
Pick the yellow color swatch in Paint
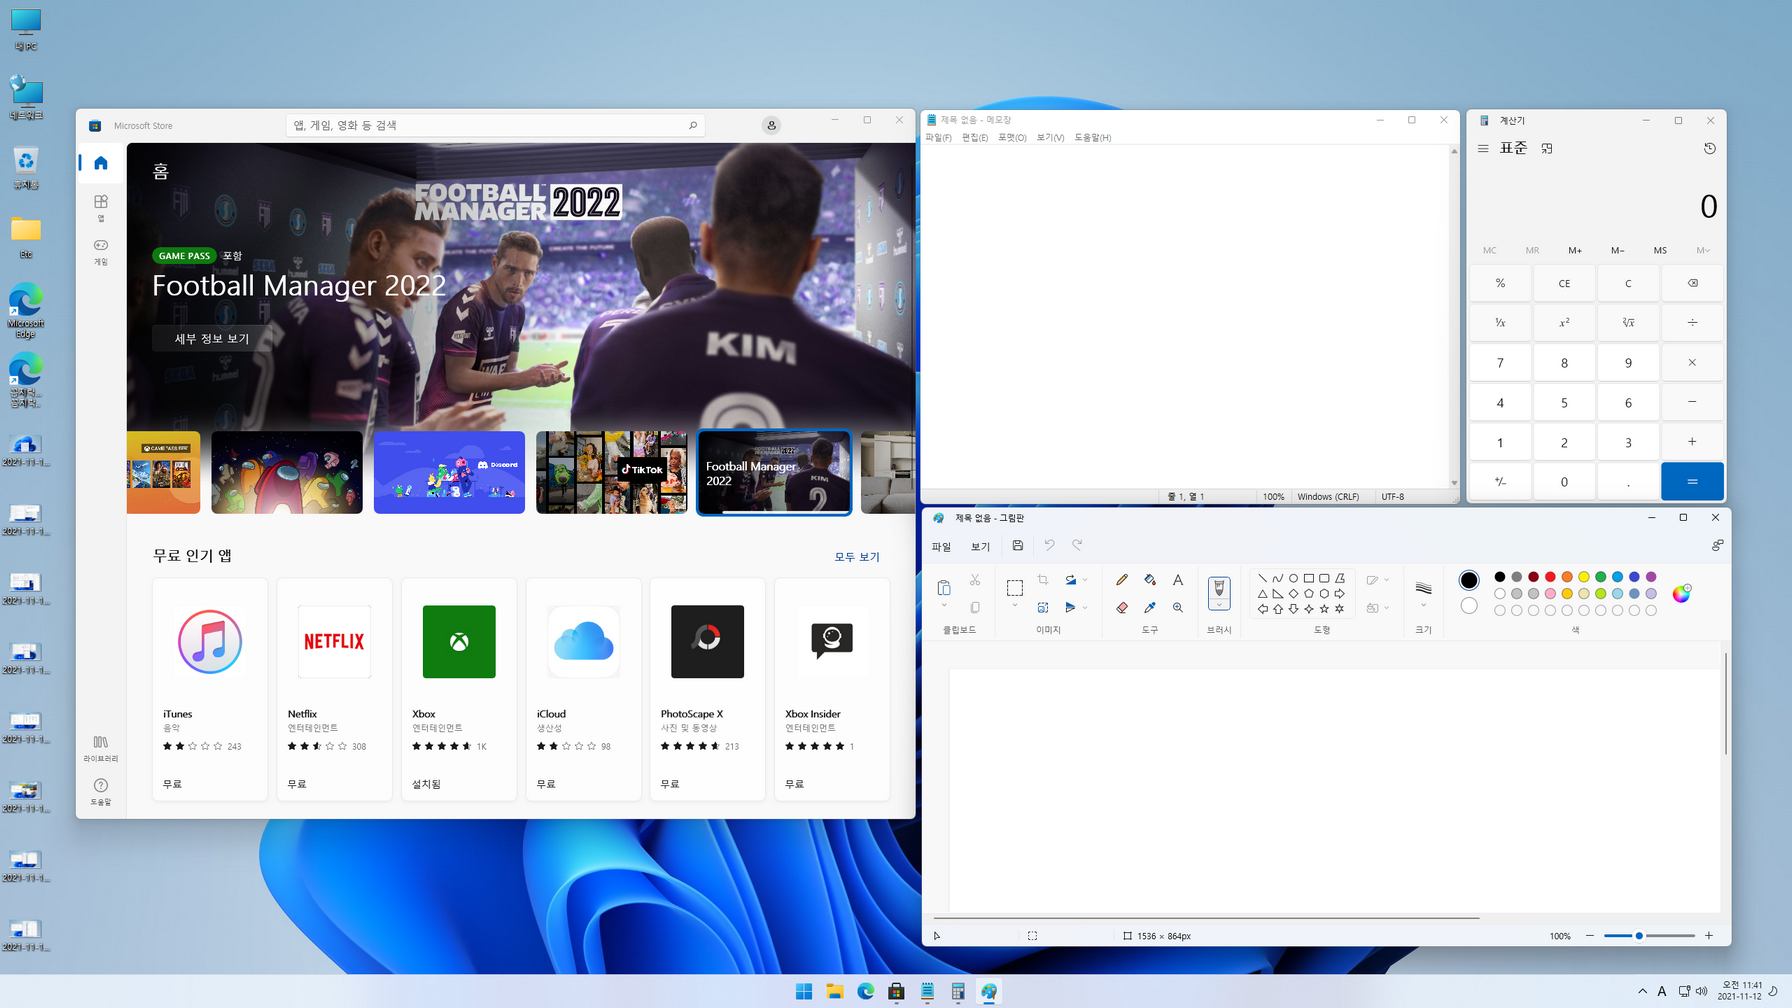[1584, 577]
